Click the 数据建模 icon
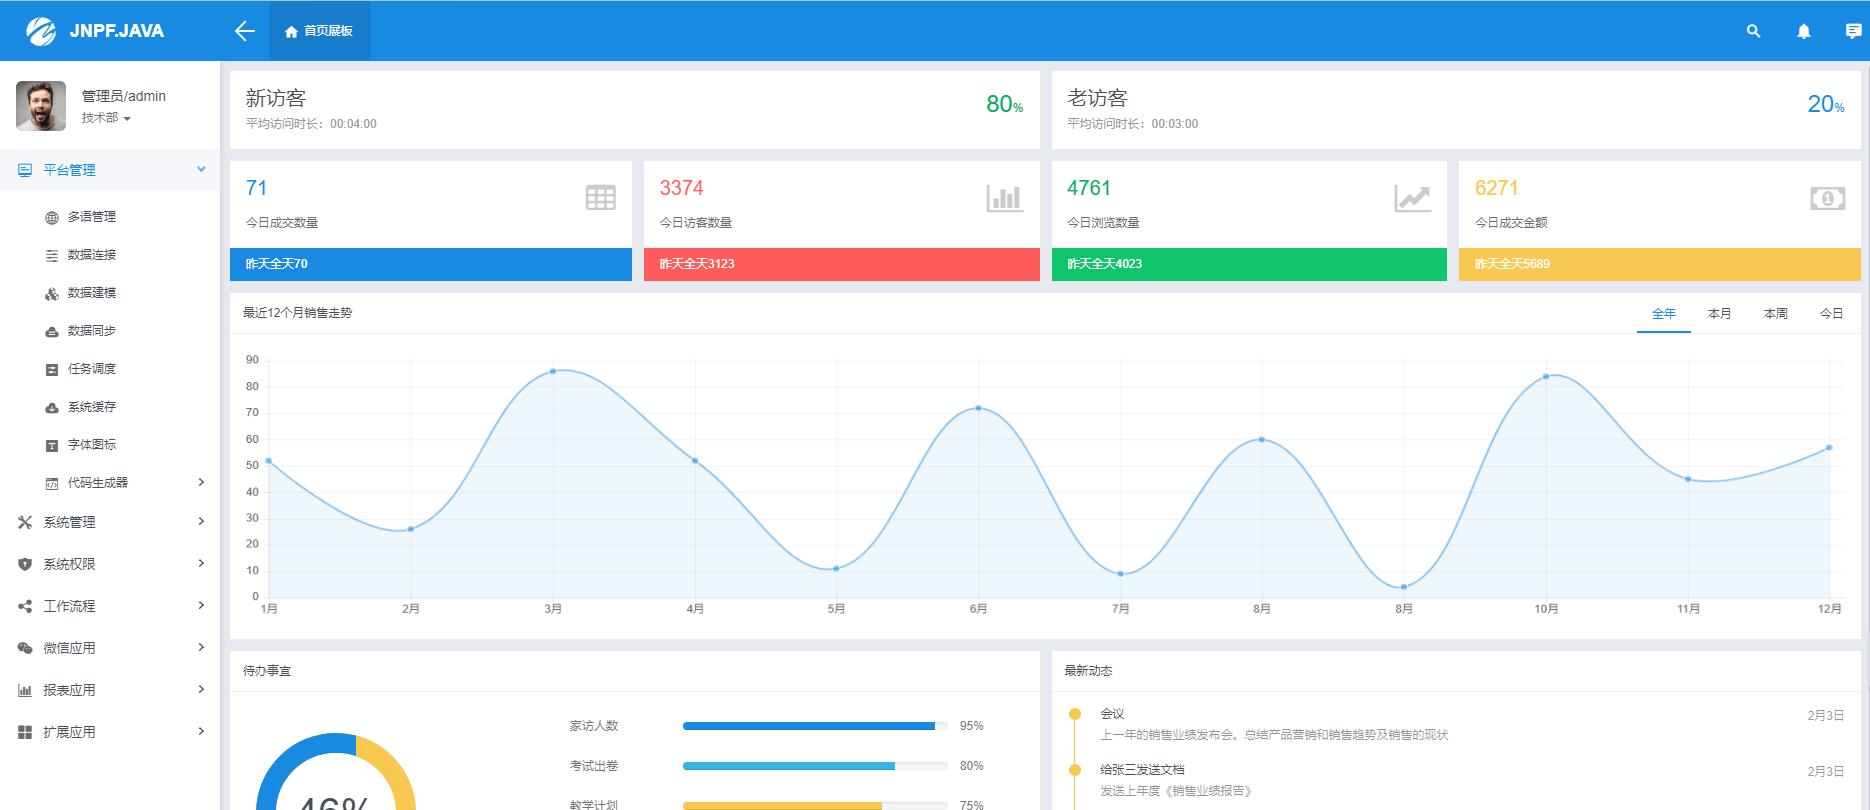Viewport: 1870px width, 810px height. coord(52,293)
